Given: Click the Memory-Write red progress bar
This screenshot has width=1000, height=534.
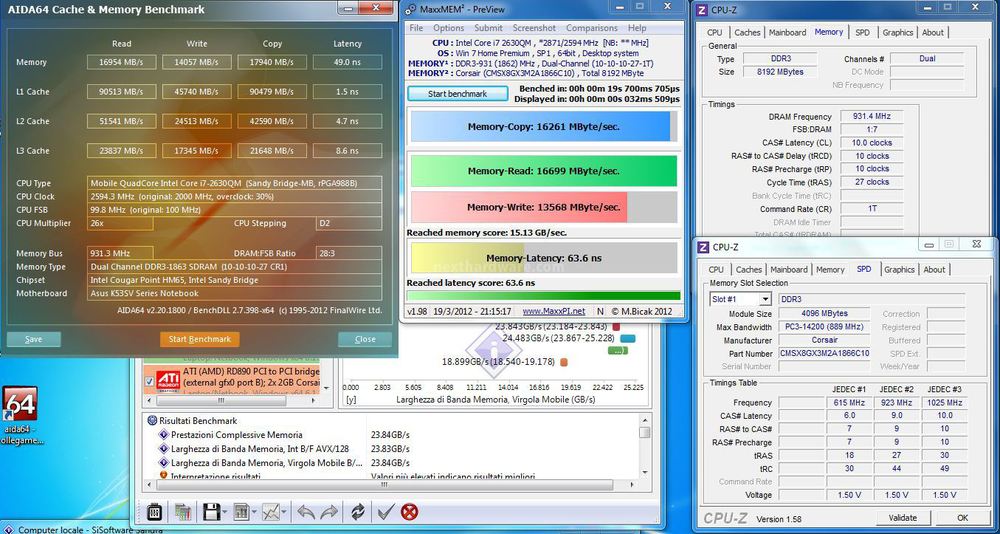Looking at the screenshot, I should [x=543, y=207].
